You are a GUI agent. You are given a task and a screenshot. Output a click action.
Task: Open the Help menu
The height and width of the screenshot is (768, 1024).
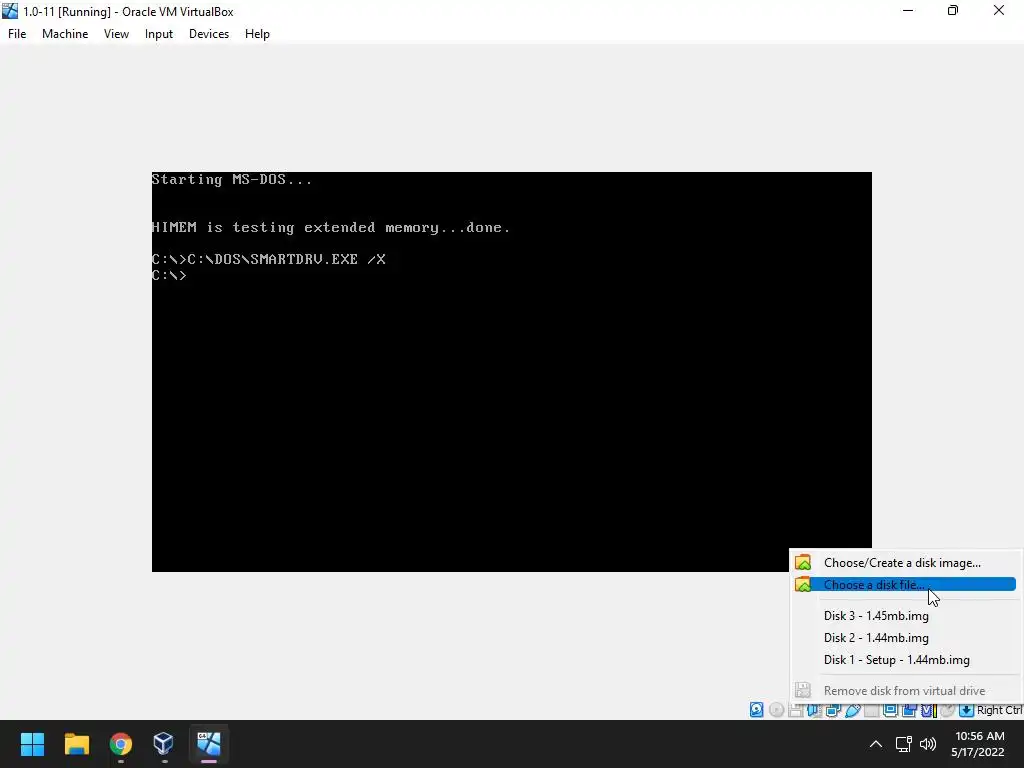pos(257,34)
